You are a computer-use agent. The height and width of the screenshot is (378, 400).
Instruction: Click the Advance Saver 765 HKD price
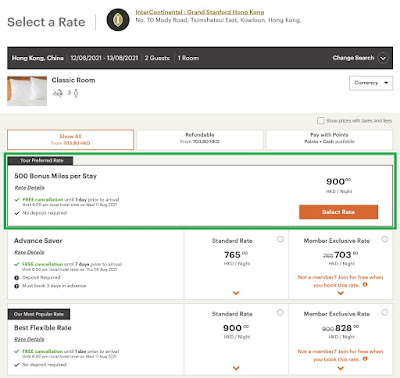click(x=236, y=255)
